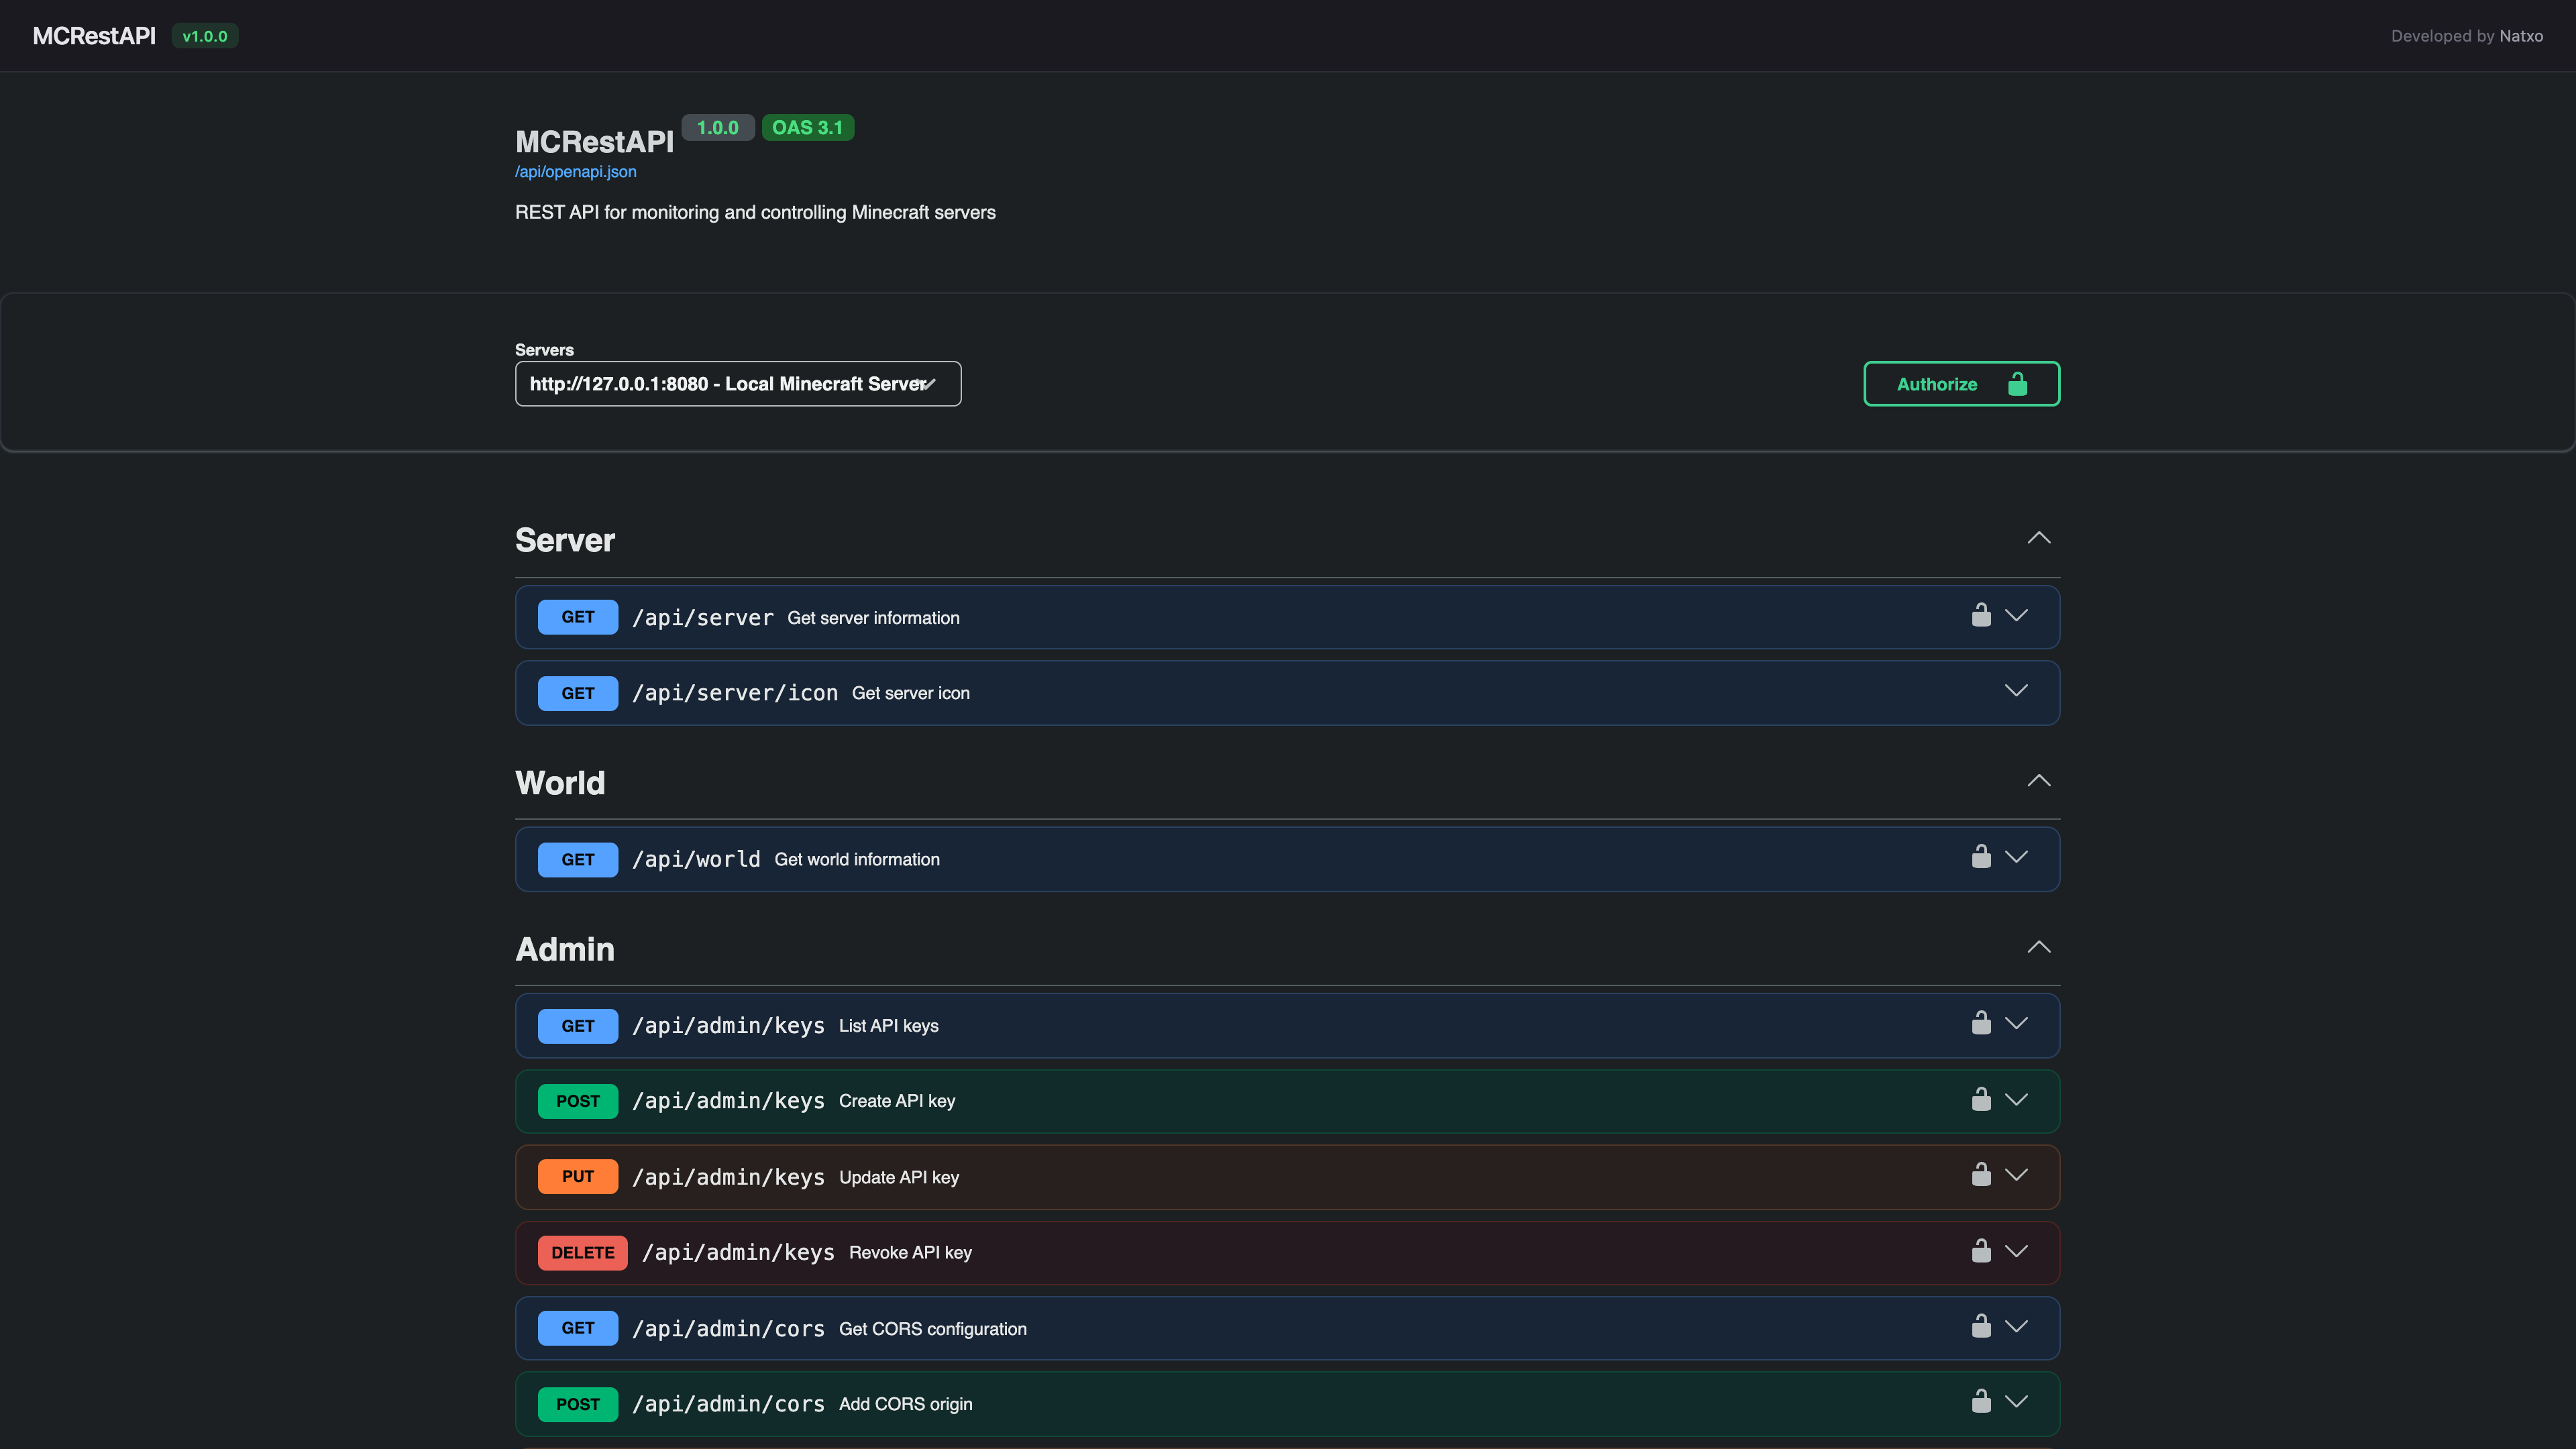The height and width of the screenshot is (1449, 2576).
Task: Collapse the Admin section
Action: 2038,947
